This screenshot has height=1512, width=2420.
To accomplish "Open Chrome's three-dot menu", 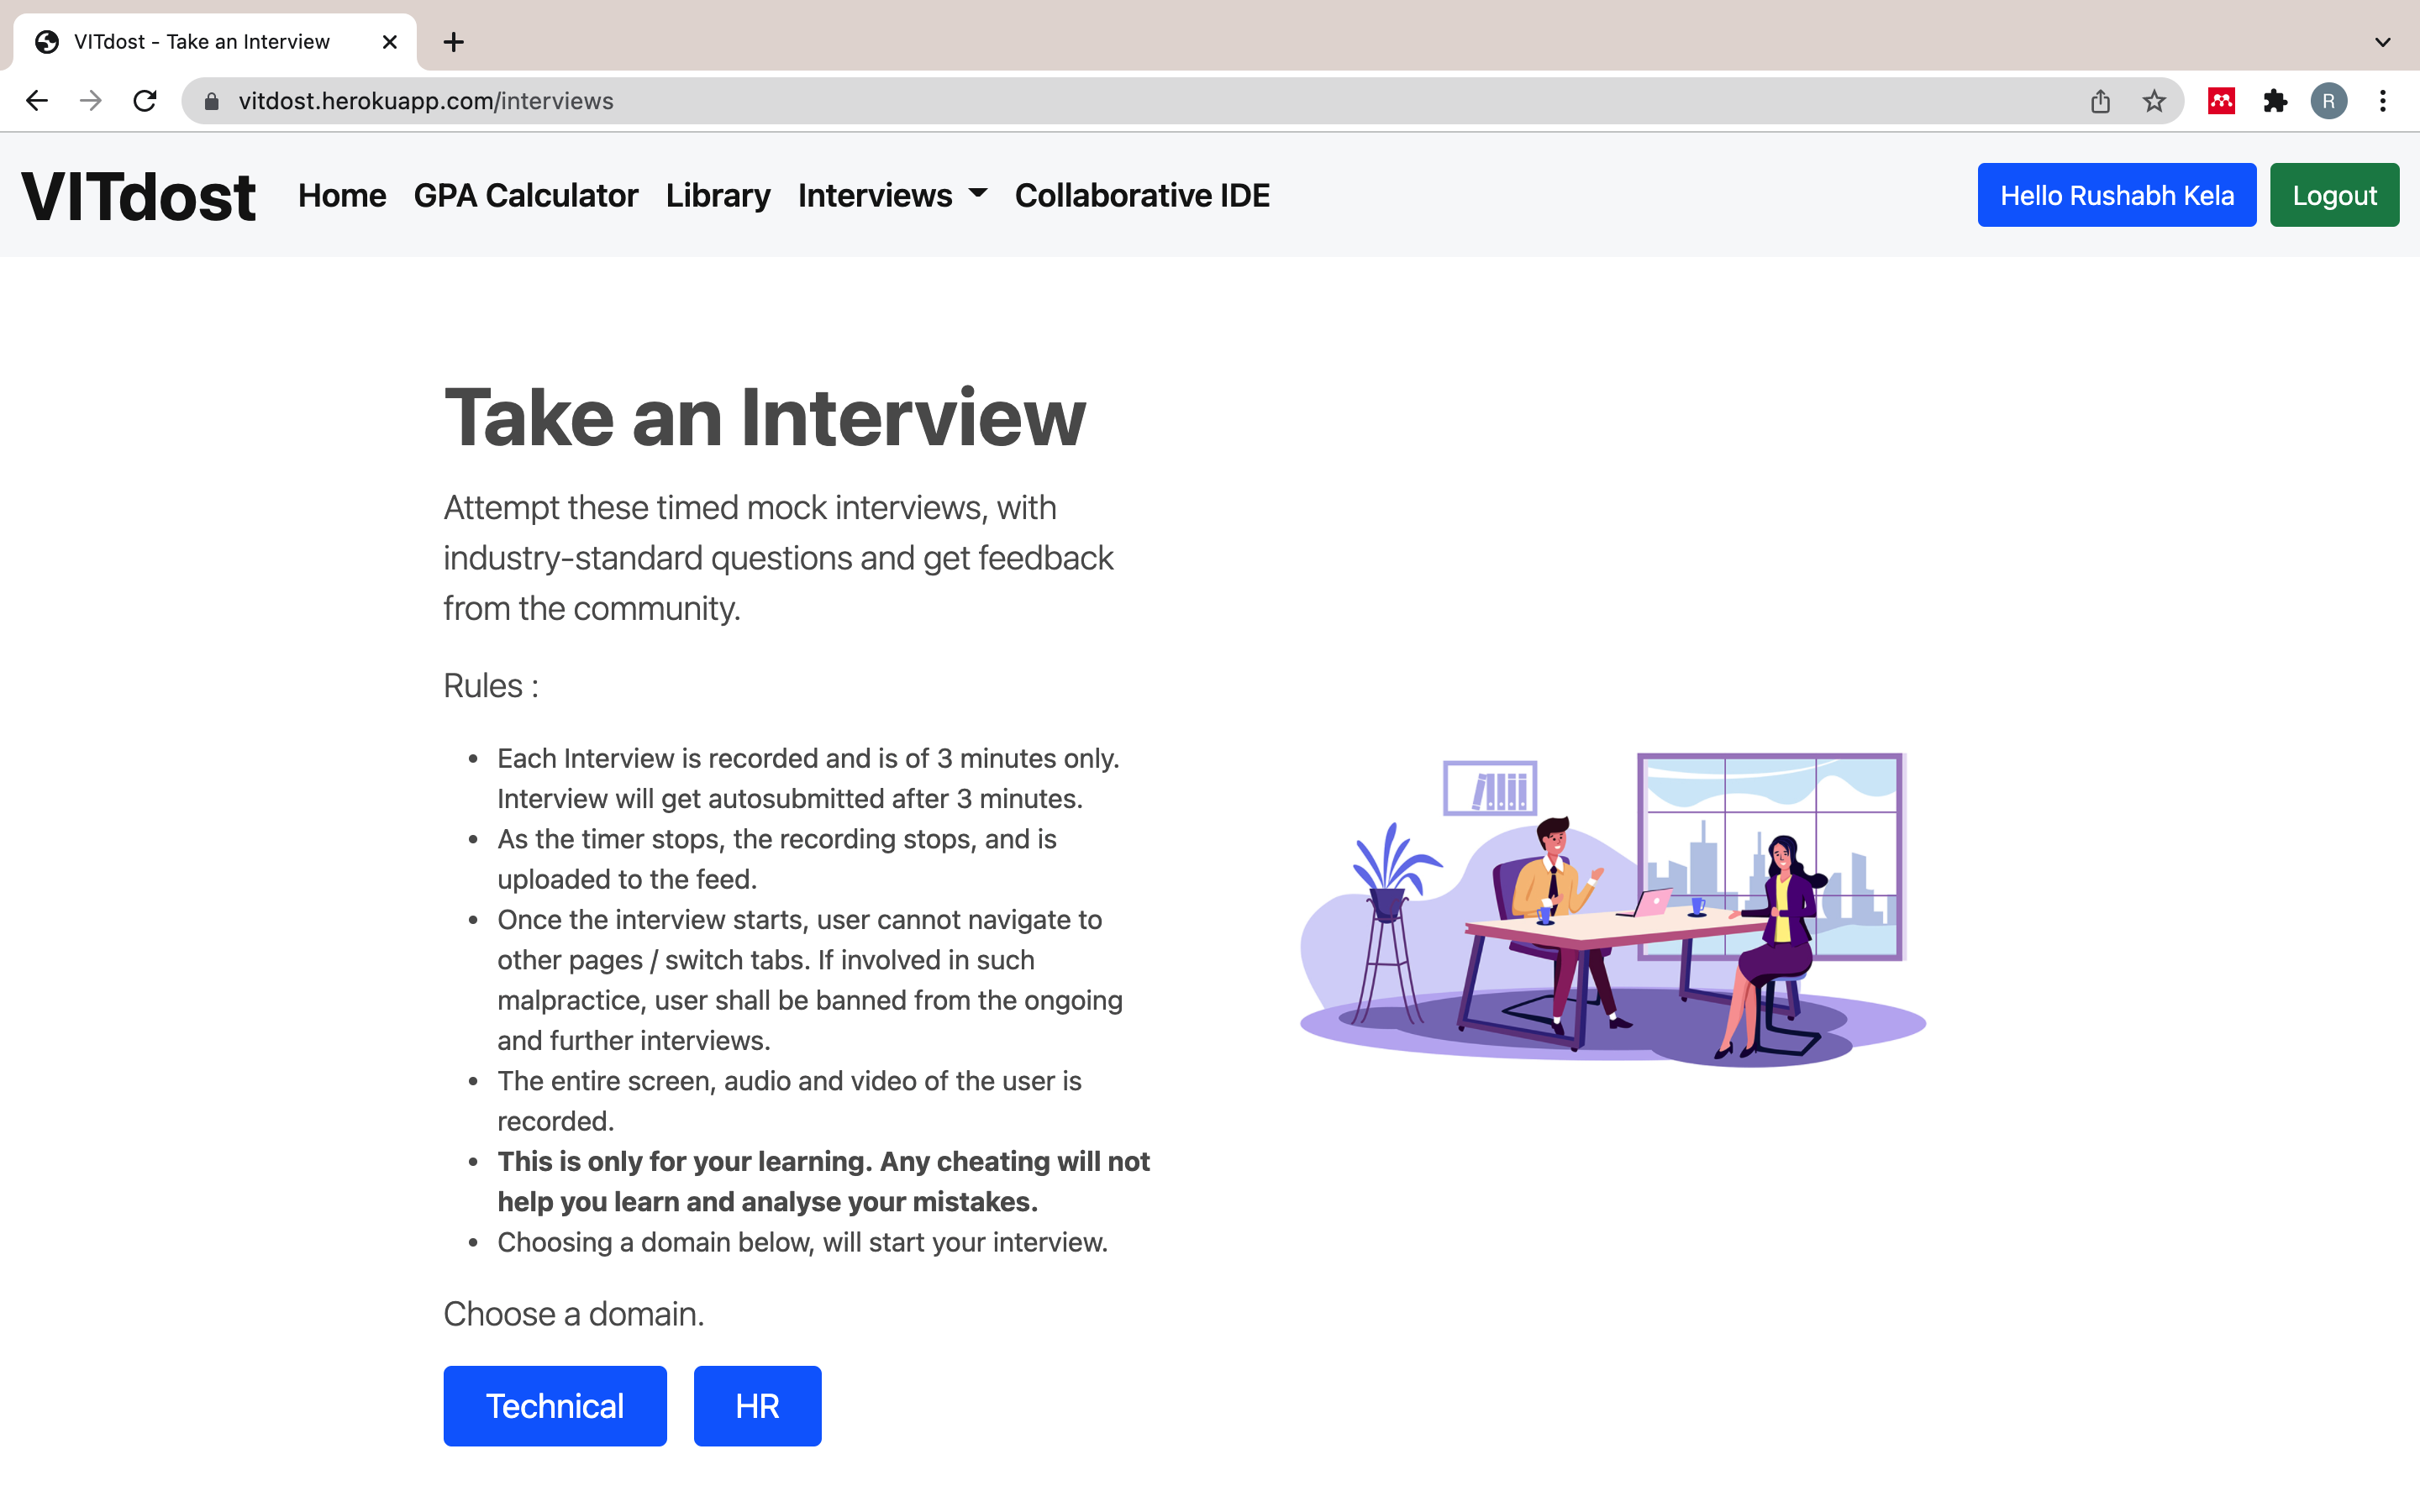I will [x=2383, y=101].
